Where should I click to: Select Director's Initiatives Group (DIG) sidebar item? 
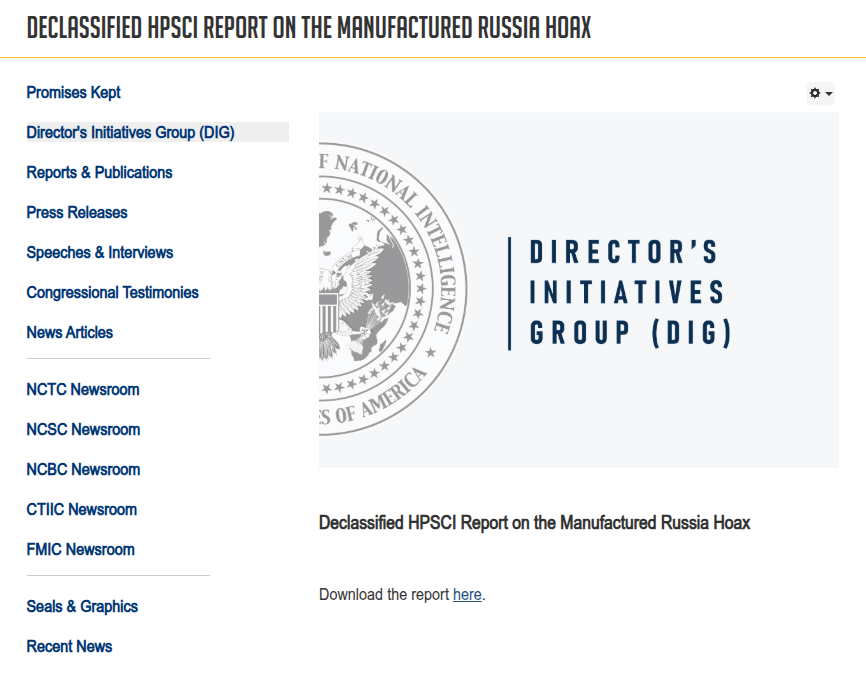coord(157,132)
